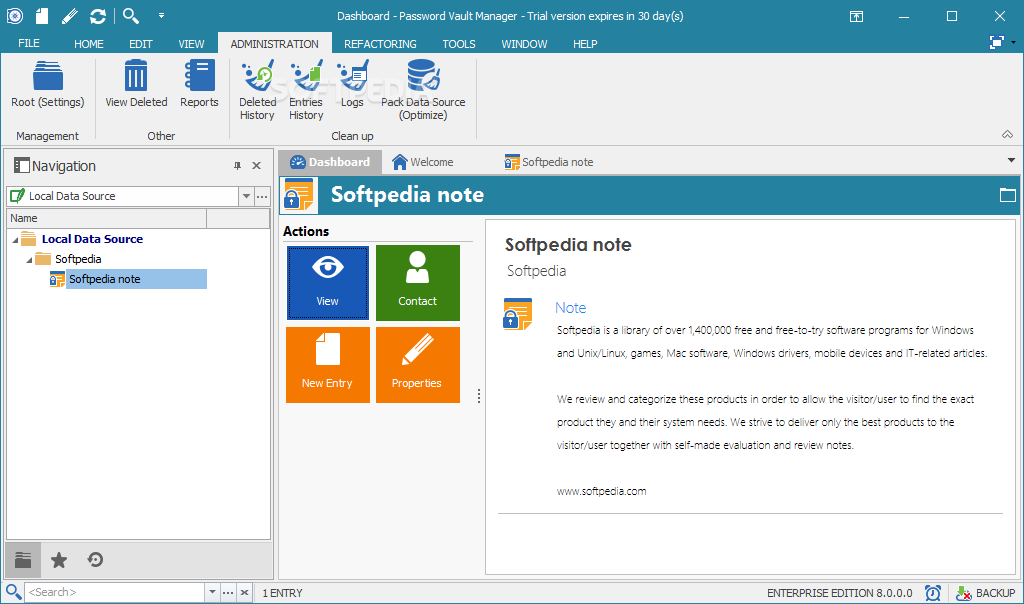Switch to the vault folder navigation view

click(24, 560)
